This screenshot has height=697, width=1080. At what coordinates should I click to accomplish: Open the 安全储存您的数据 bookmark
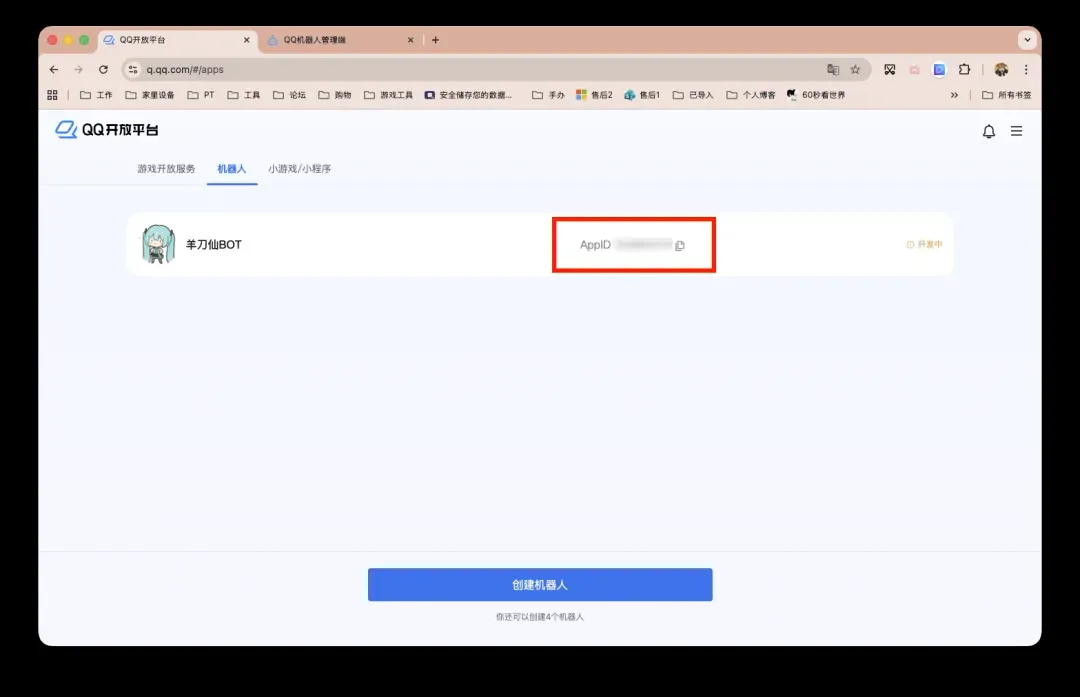[468, 95]
